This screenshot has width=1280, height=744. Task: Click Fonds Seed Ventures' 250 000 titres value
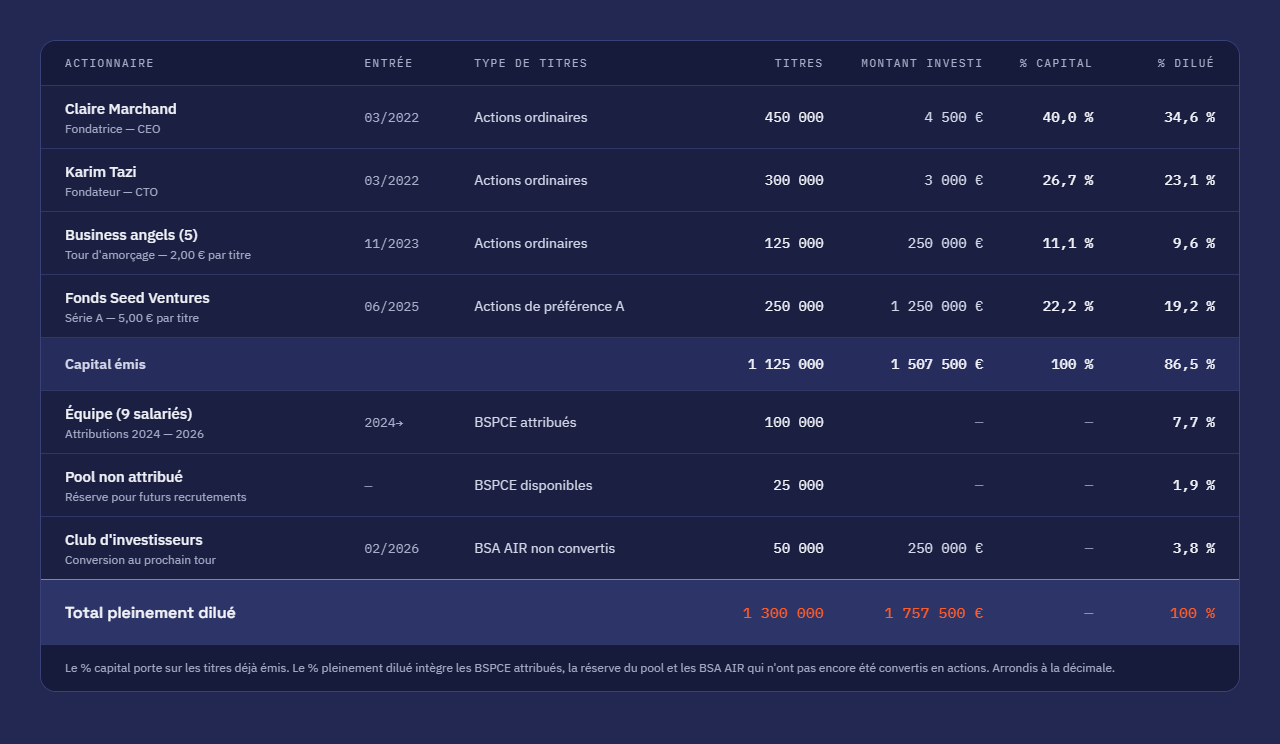794,307
